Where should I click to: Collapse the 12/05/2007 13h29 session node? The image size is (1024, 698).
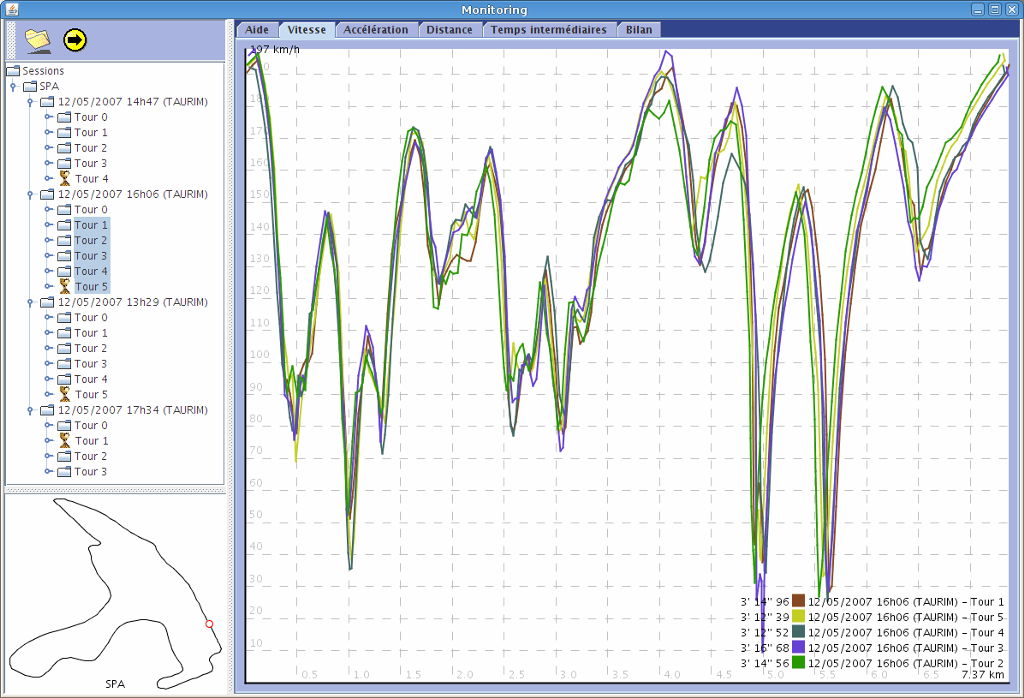coord(30,302)
